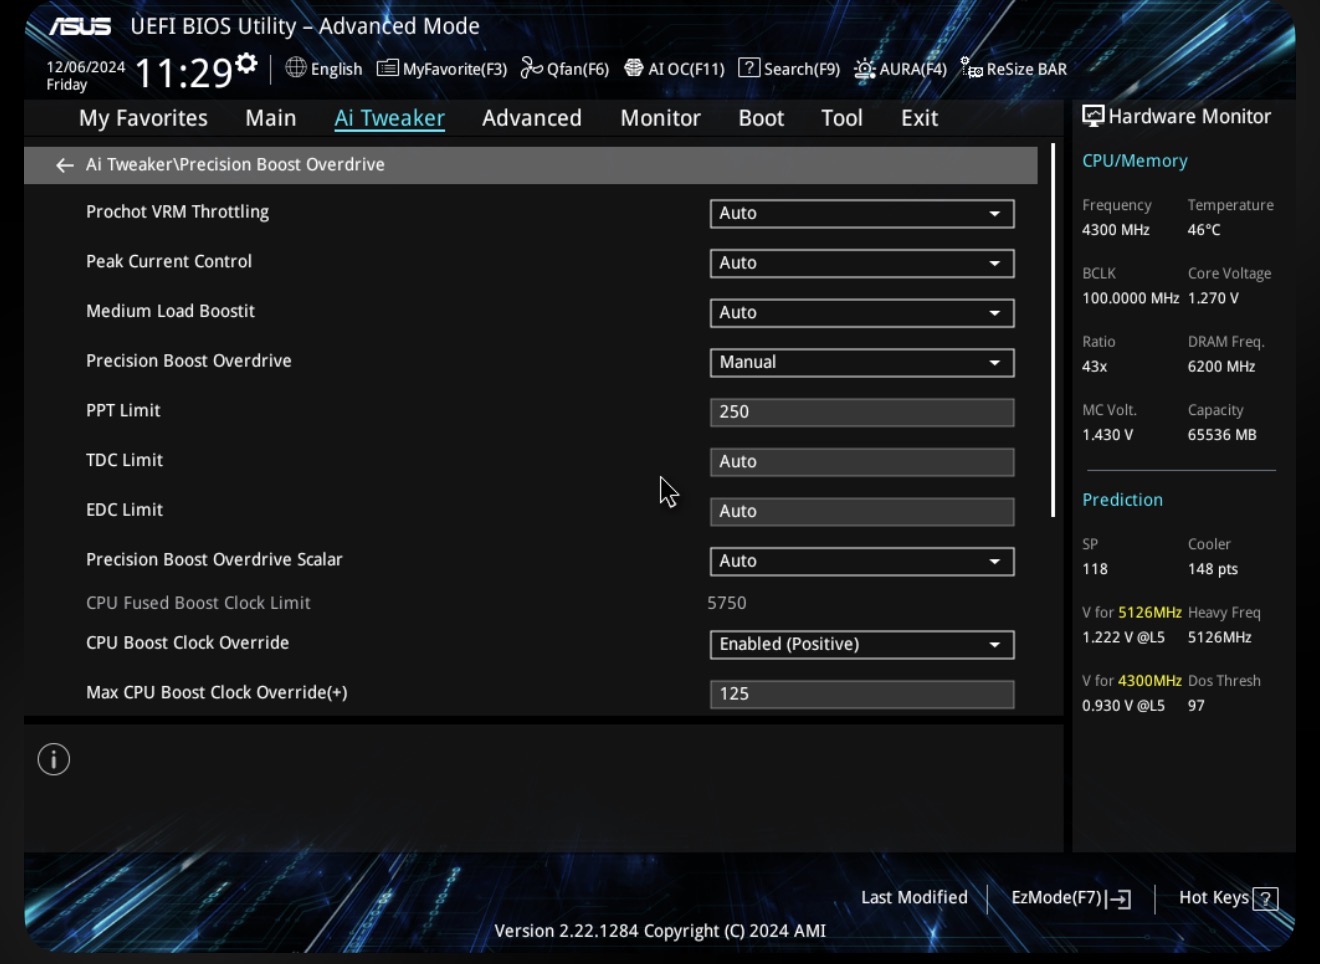Click the Dos Thresh value 97
1320x964 pixels.
pyautogui.click(x=1196, y=706)
